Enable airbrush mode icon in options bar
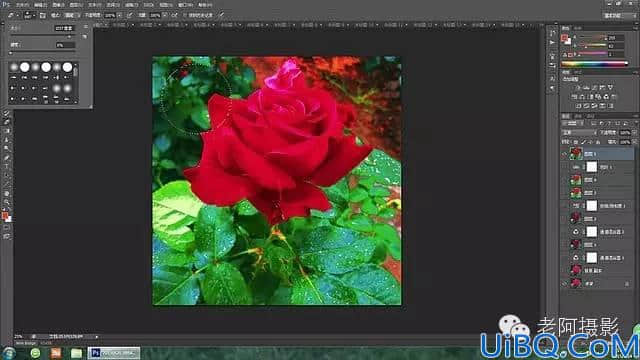 (x=174, y=16)
